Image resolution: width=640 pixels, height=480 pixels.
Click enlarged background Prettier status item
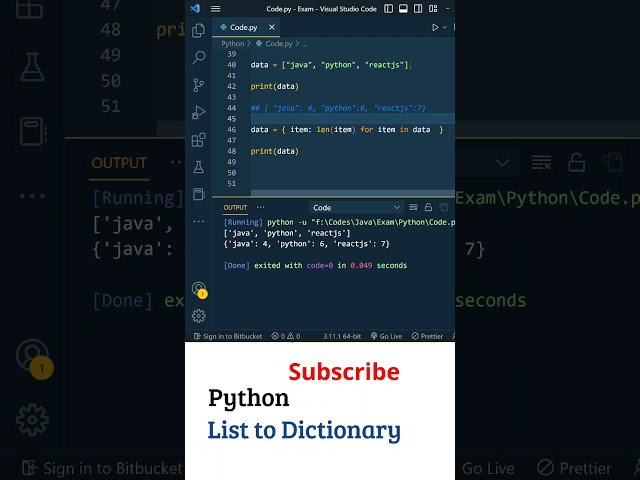pos(574,468)
